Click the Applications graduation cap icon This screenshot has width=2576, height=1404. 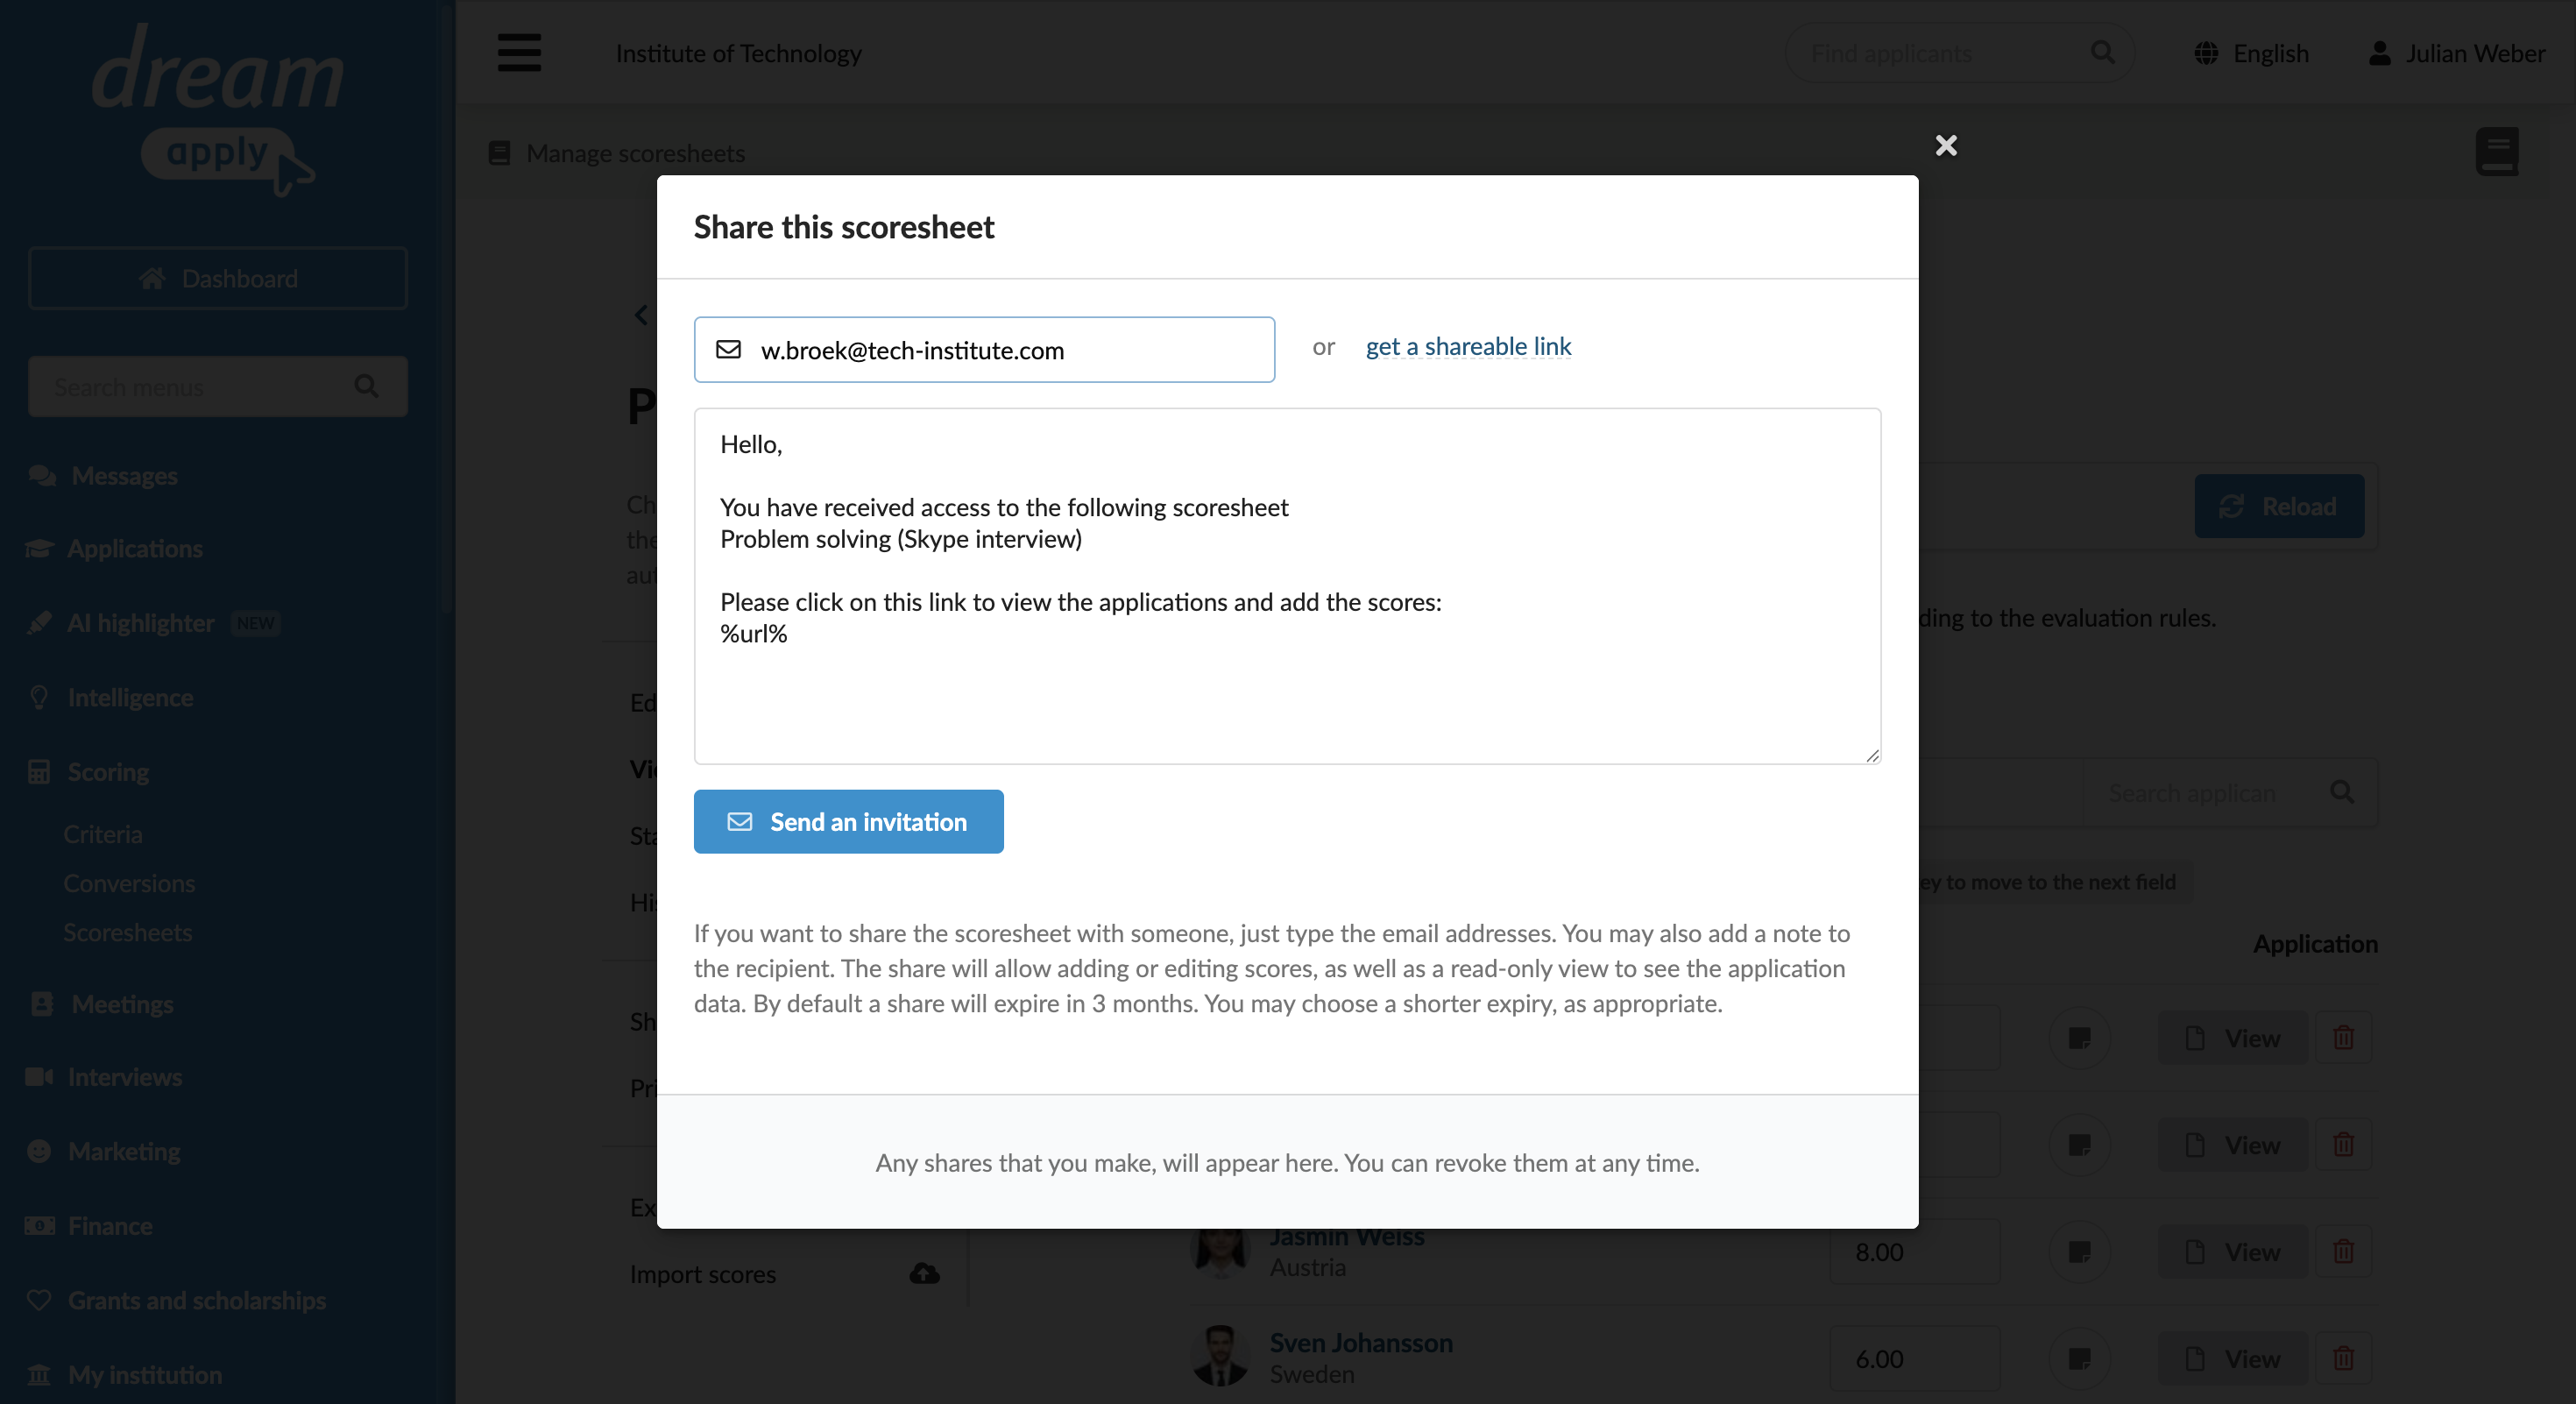[x=39, y=549]
